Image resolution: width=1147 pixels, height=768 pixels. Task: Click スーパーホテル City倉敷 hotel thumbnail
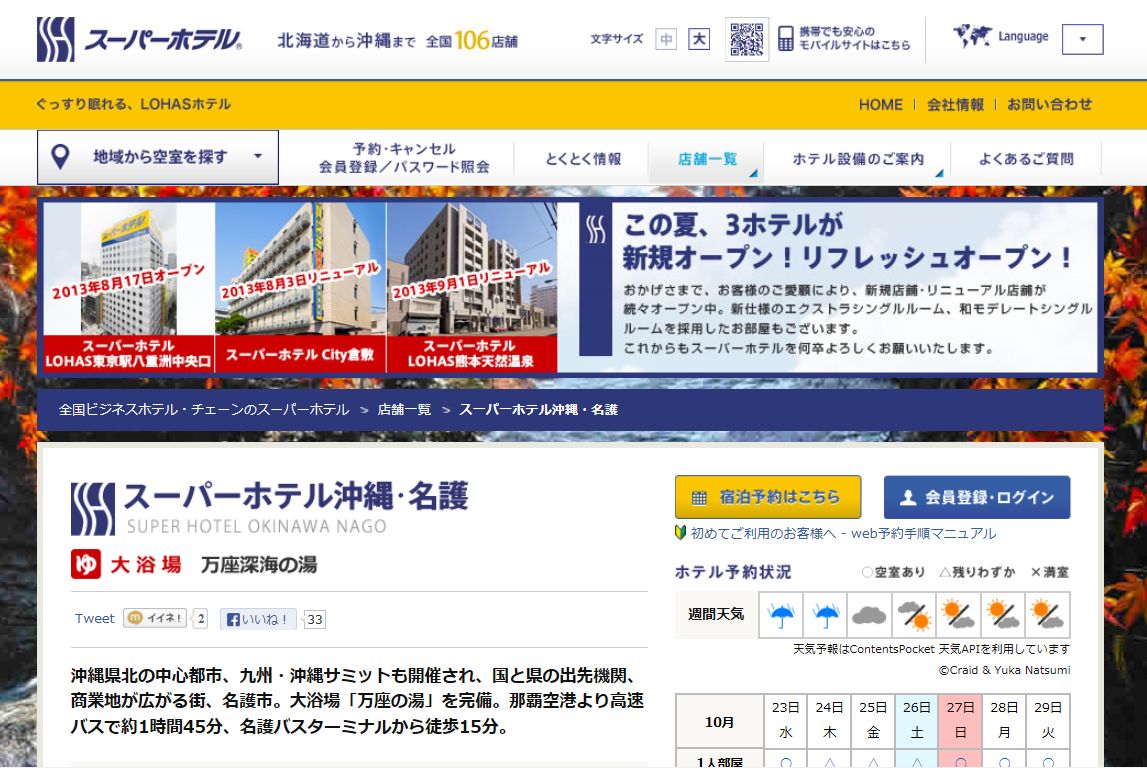[x=300, y=287]
